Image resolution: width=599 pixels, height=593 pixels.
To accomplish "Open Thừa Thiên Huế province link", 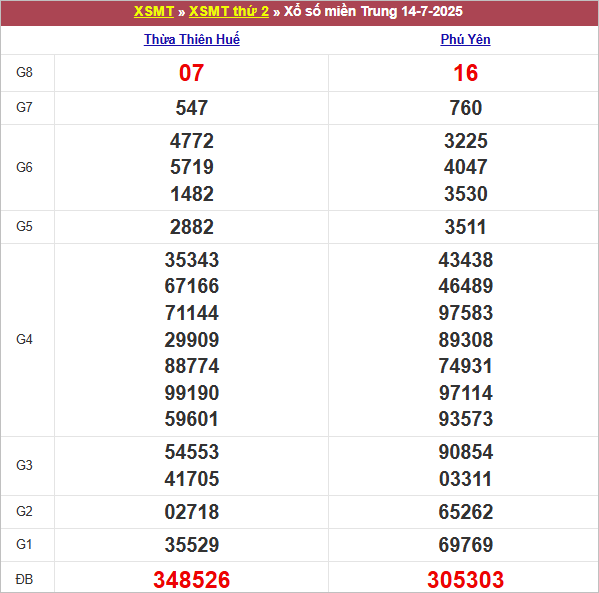I will (192, 39).
